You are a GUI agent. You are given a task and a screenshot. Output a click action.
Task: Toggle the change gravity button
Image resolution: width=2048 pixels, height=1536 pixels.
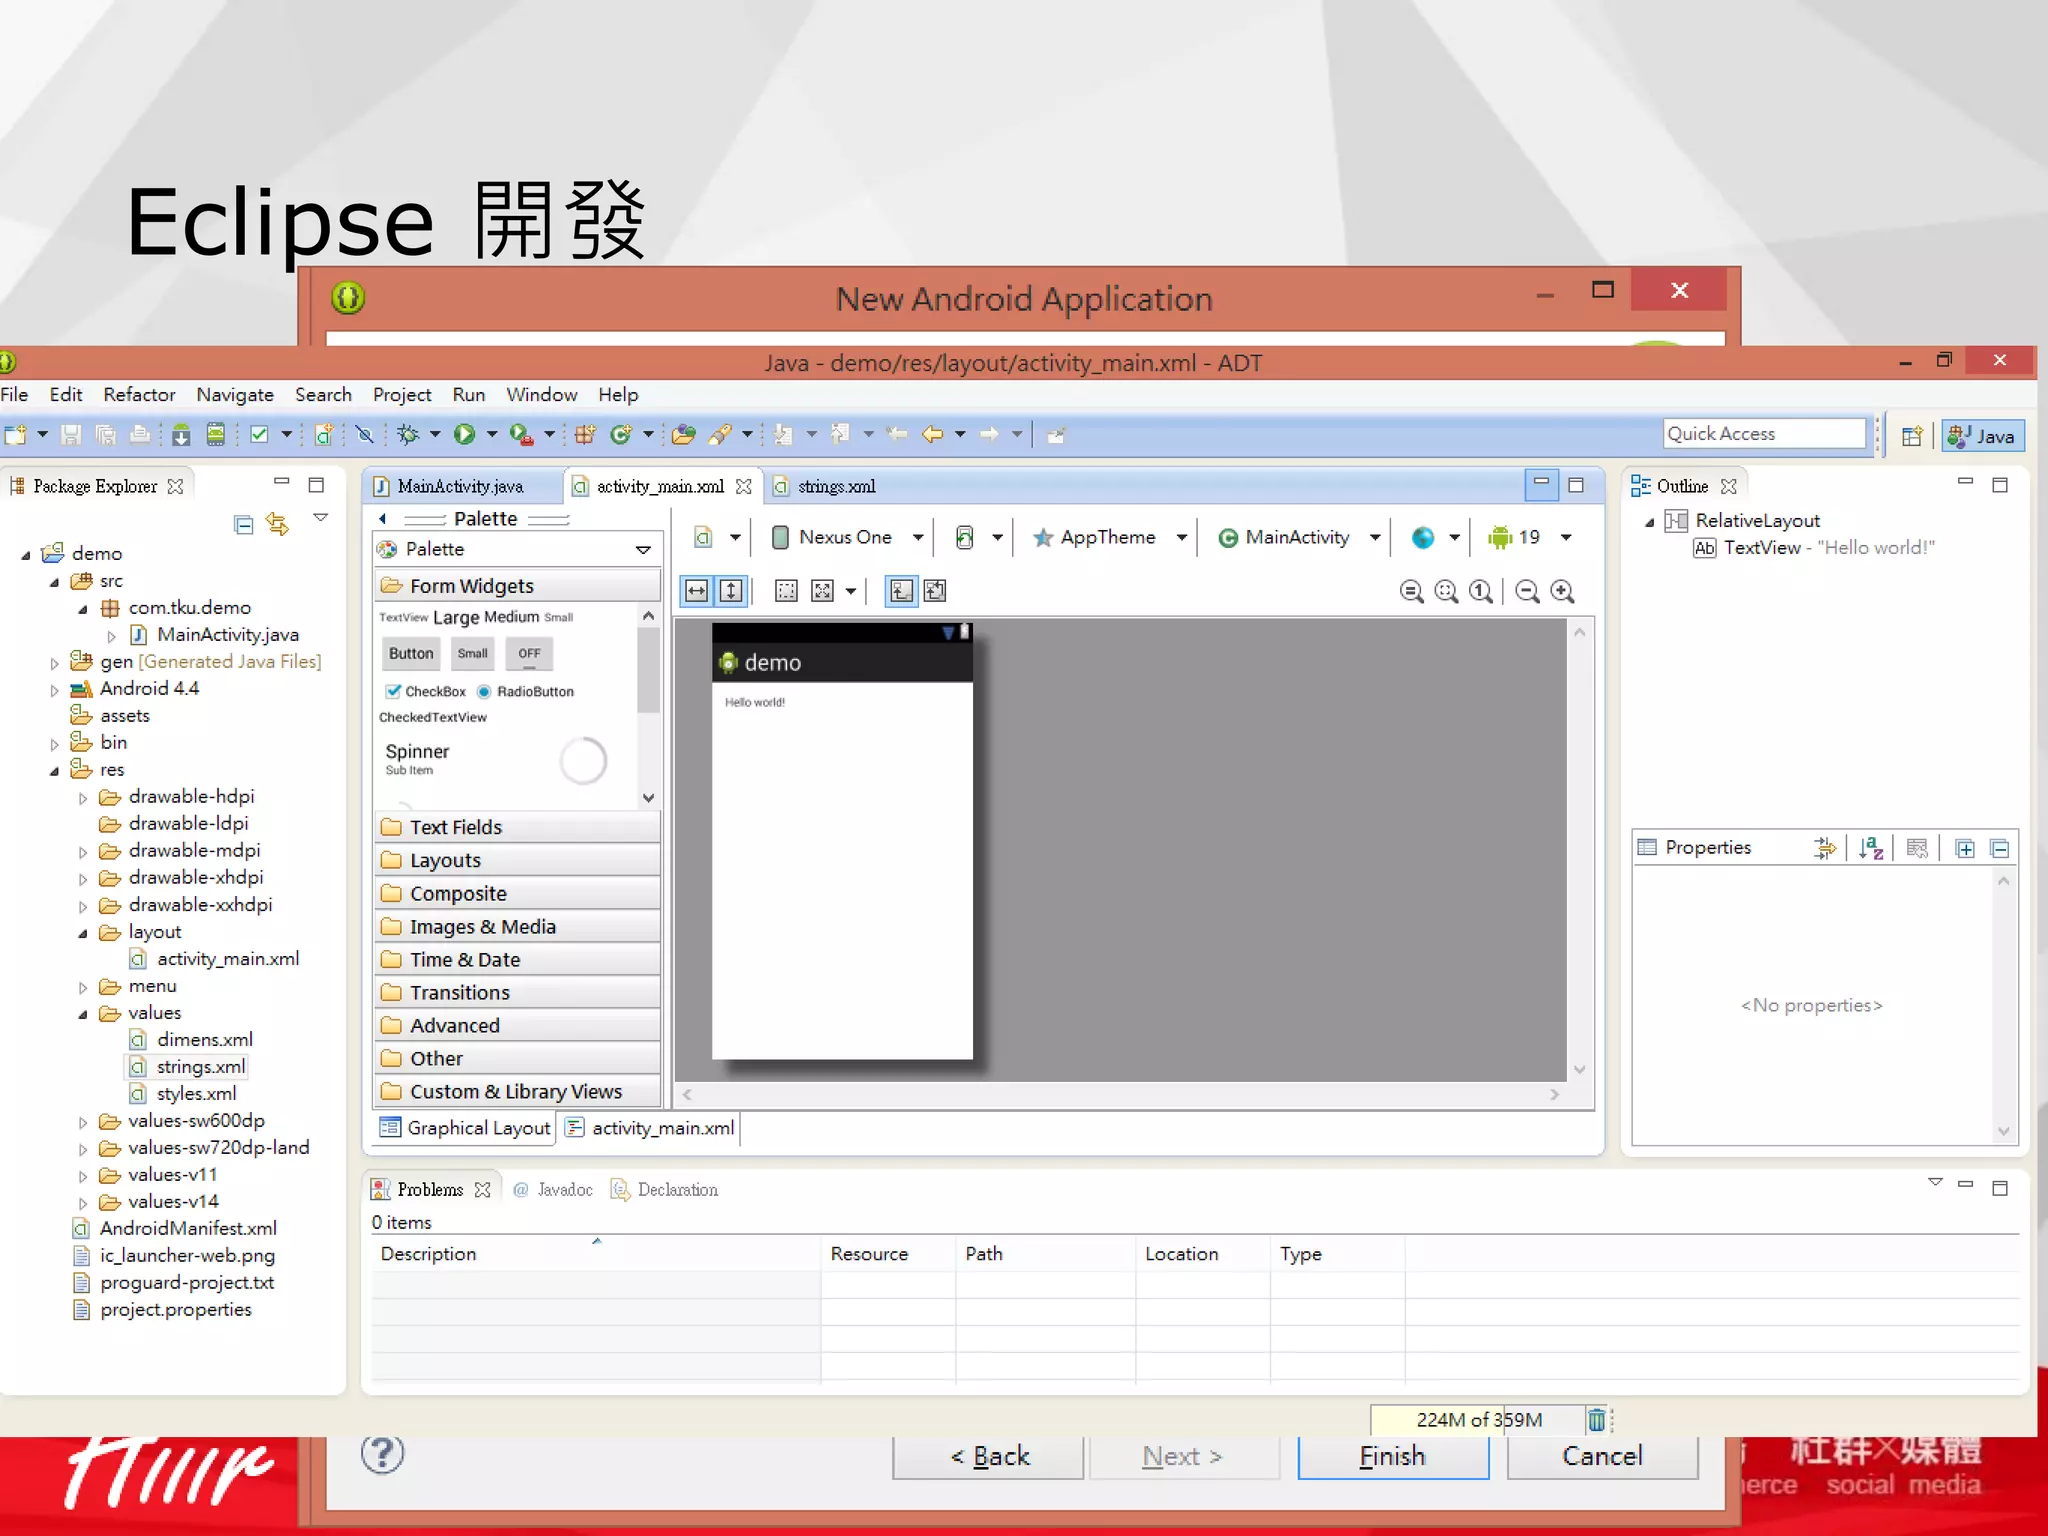point(822,591)
